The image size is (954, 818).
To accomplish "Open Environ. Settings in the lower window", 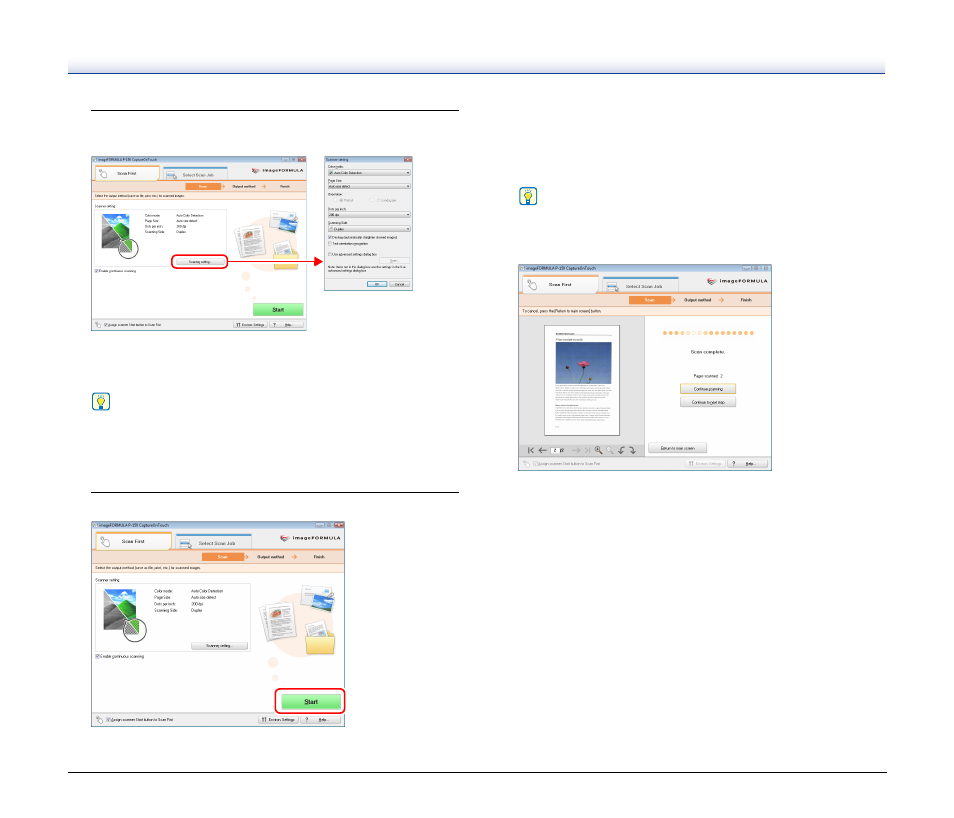I will click(278, 719).
